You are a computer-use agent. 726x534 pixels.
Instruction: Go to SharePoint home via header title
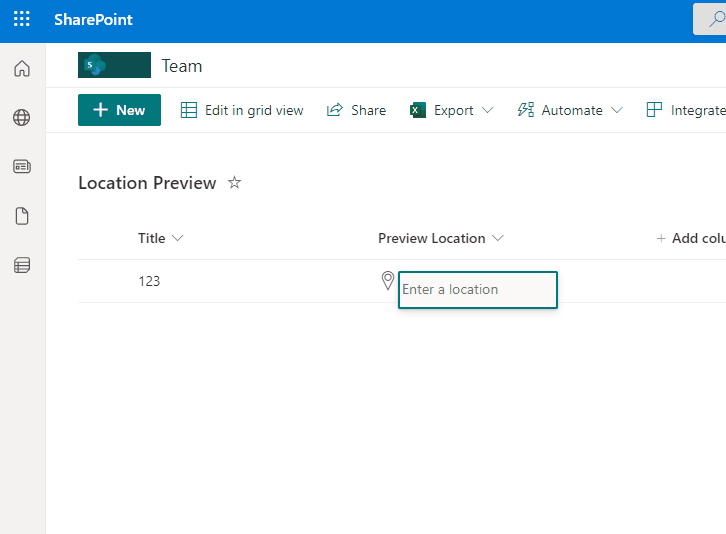[93, 19]
